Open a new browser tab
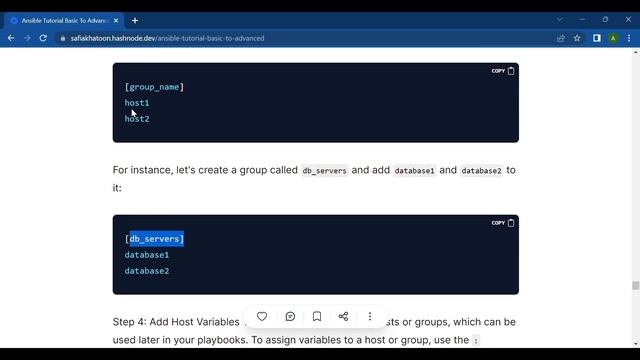The width and height of the screenshot is (640, 360). coord(135,20)
